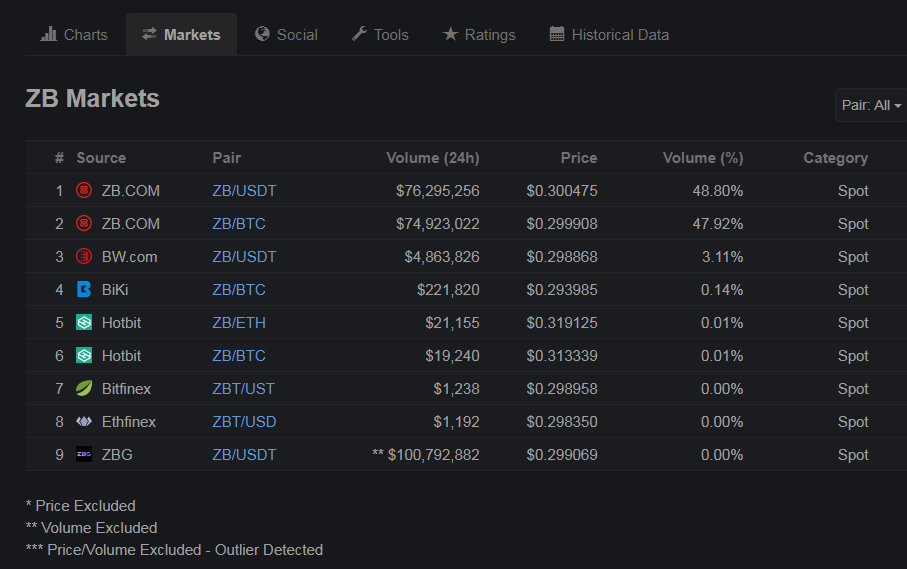This screenshot has width=907, height=569.
Task: Open ZB/BTC pair link in row 2
Action: point(239,224)
